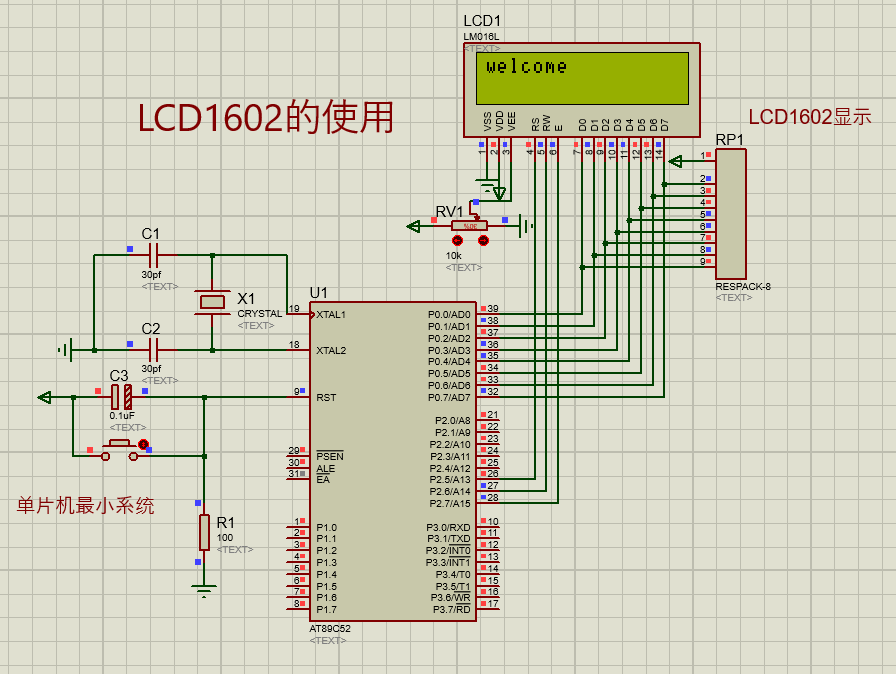Select ground symbol left of C2
Viewport: 896px width, 674px height.
(x=66, y=350)
